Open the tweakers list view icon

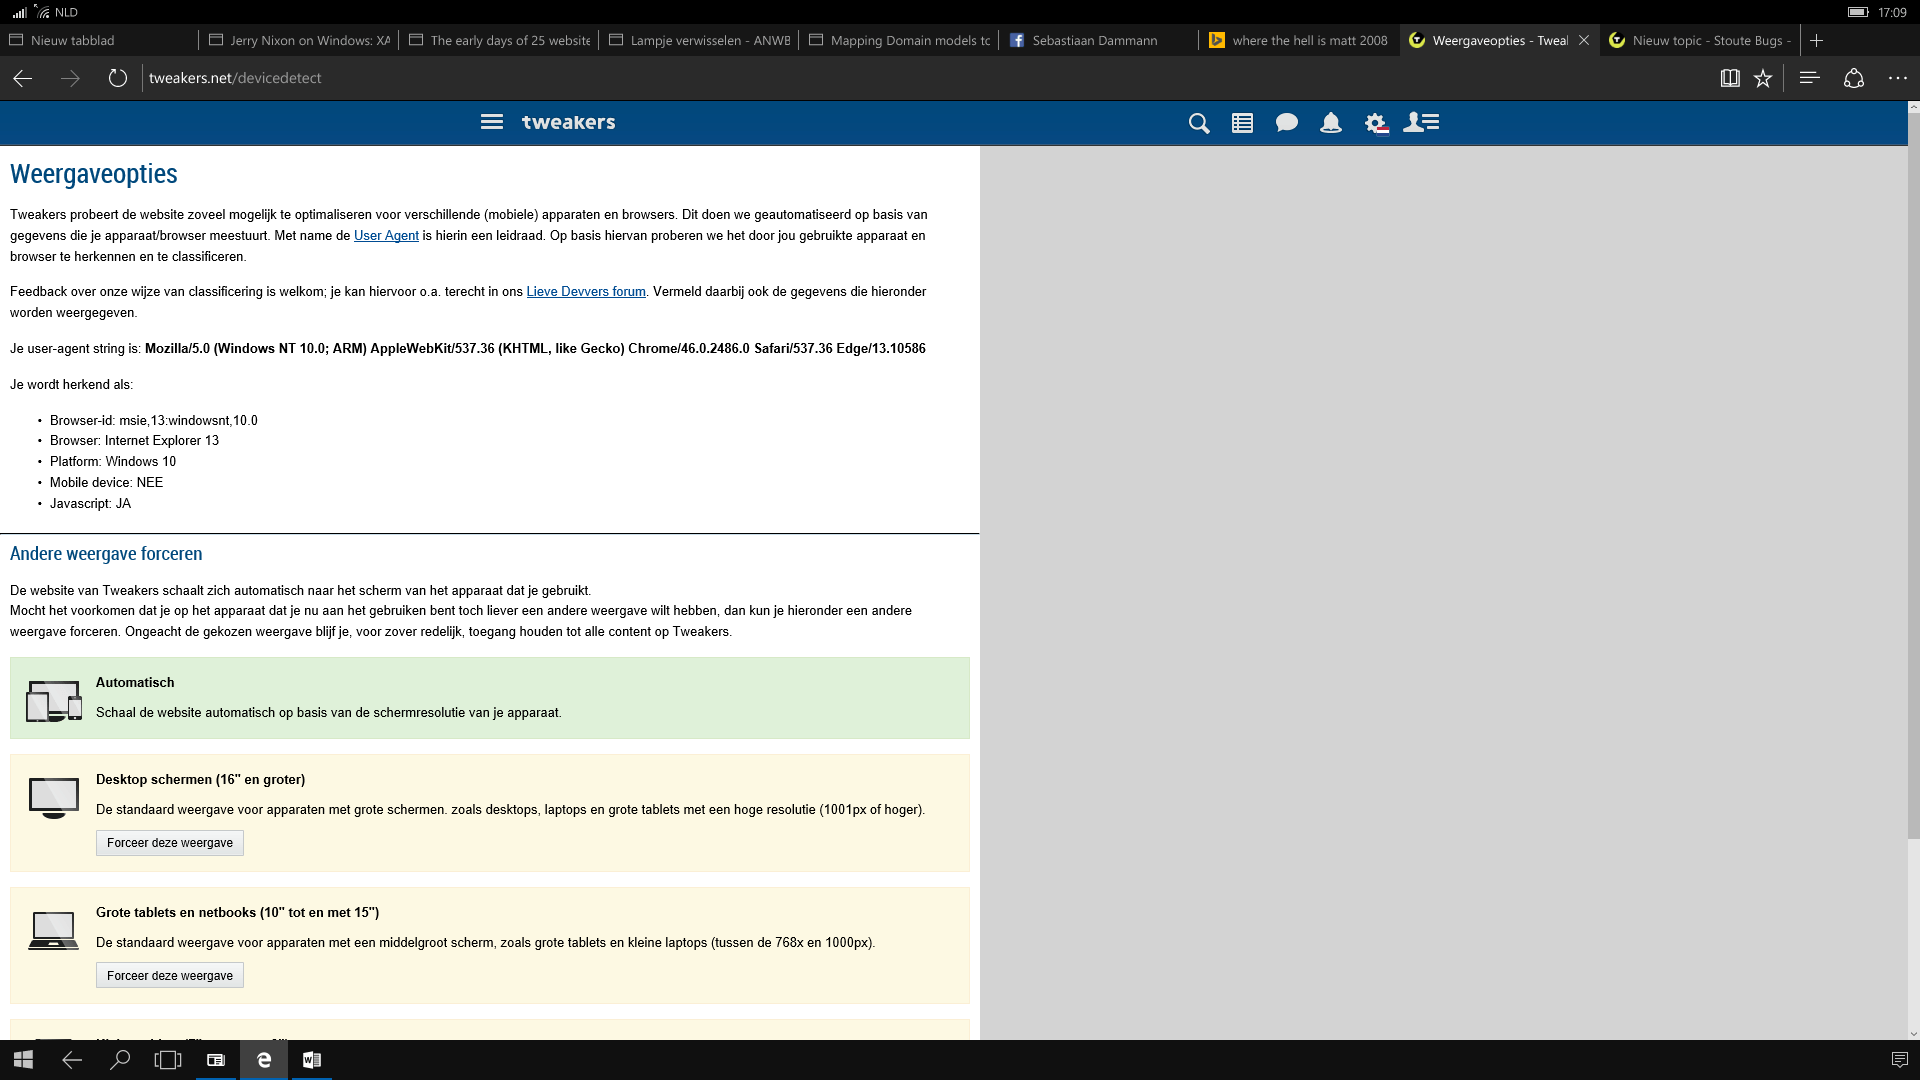point(1242,123)
